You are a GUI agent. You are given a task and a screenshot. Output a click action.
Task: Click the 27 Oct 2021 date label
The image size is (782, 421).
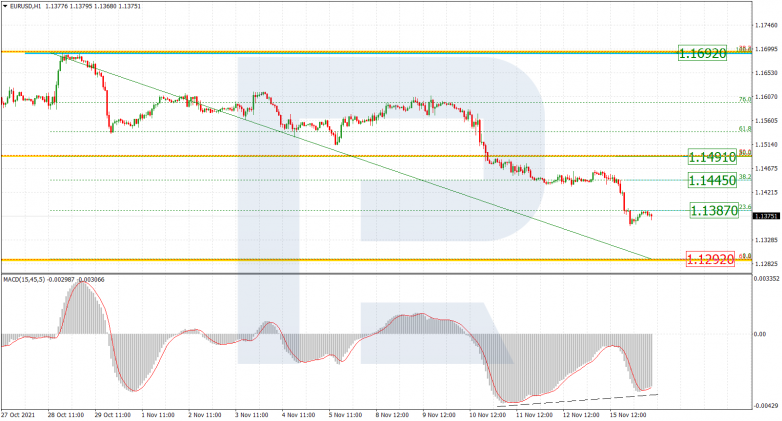(x=18, y=415)
